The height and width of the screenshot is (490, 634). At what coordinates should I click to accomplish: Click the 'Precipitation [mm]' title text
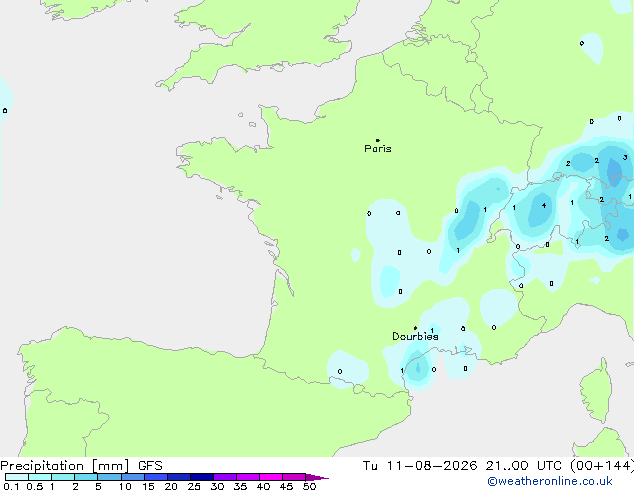pyautogui.click(x=65, y=466)
